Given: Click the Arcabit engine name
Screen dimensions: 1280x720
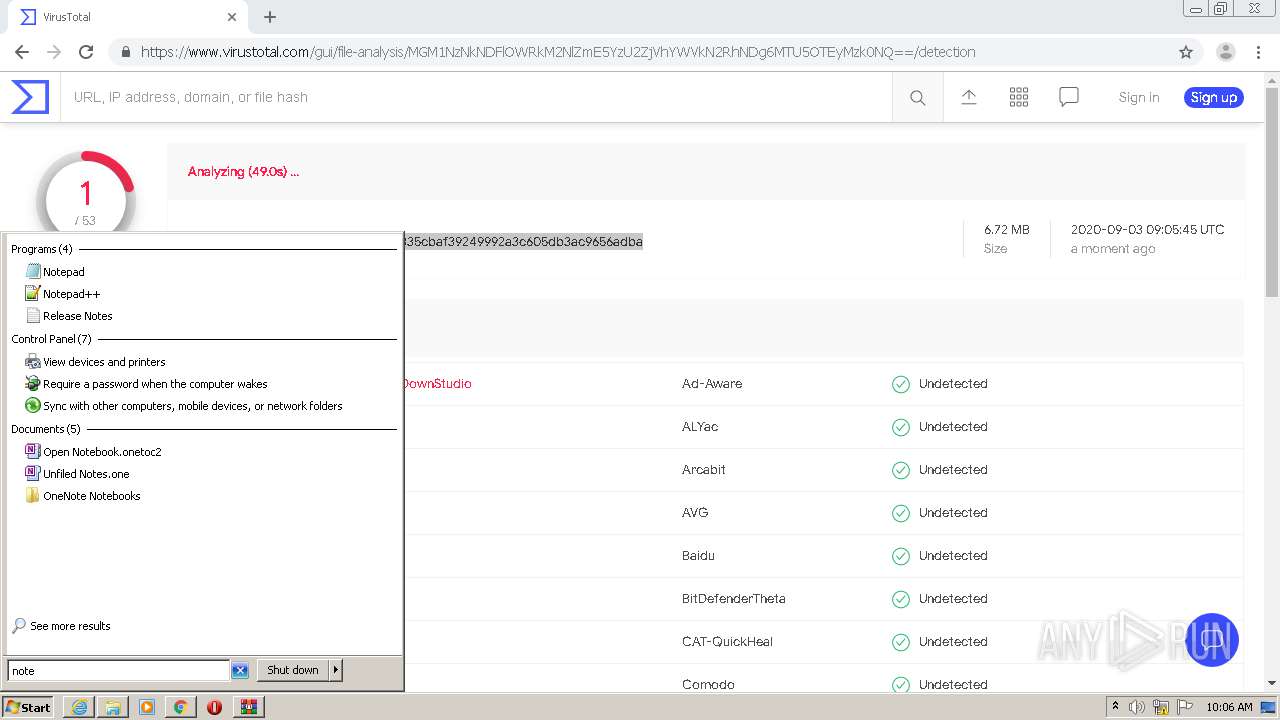Looking at the screenshot, I should pyautogui.click(x=704, y=470).
